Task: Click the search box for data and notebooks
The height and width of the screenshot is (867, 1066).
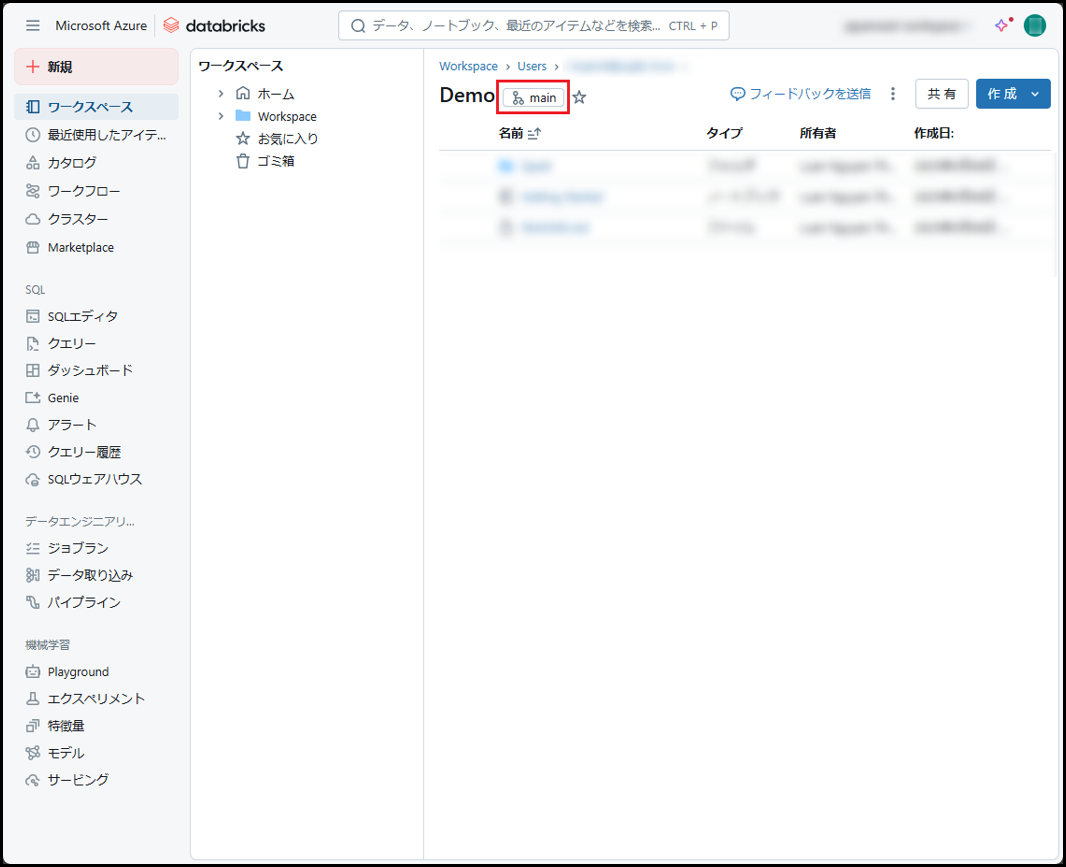Action: [x=534, y=26]
